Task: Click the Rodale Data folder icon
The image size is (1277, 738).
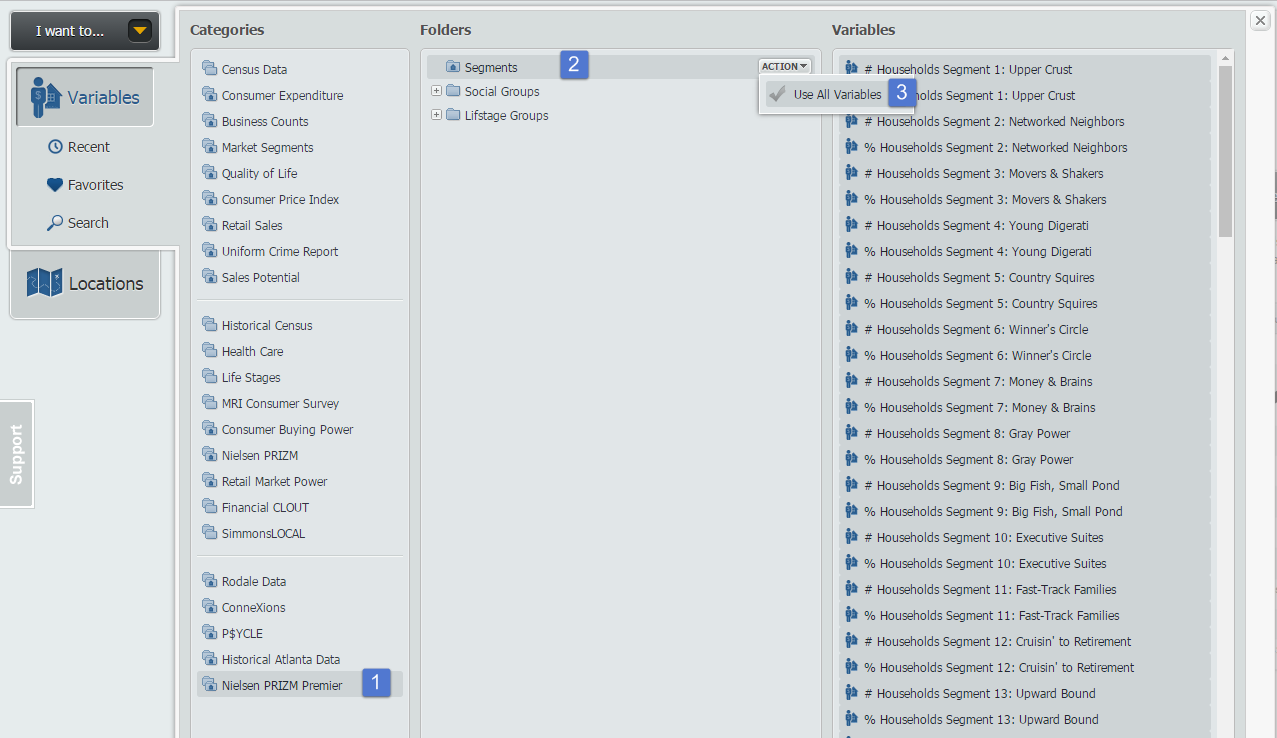Action: [209, 580]
